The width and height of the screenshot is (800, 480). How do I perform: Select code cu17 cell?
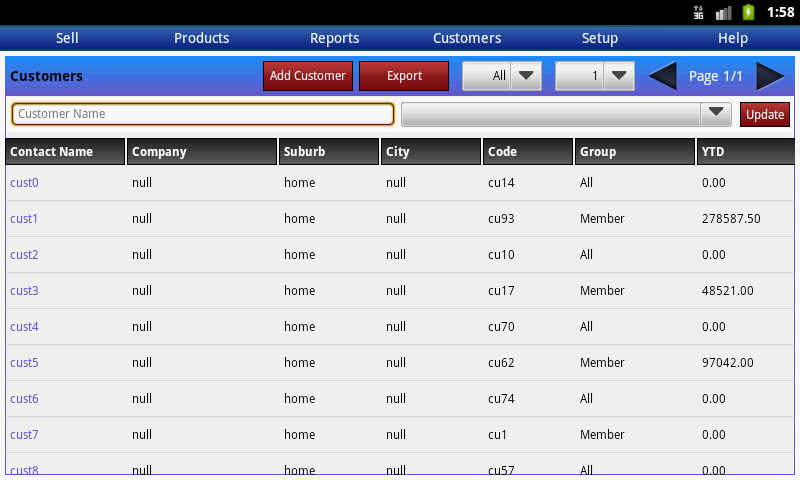pyautogui.click(x=501, y=291)
